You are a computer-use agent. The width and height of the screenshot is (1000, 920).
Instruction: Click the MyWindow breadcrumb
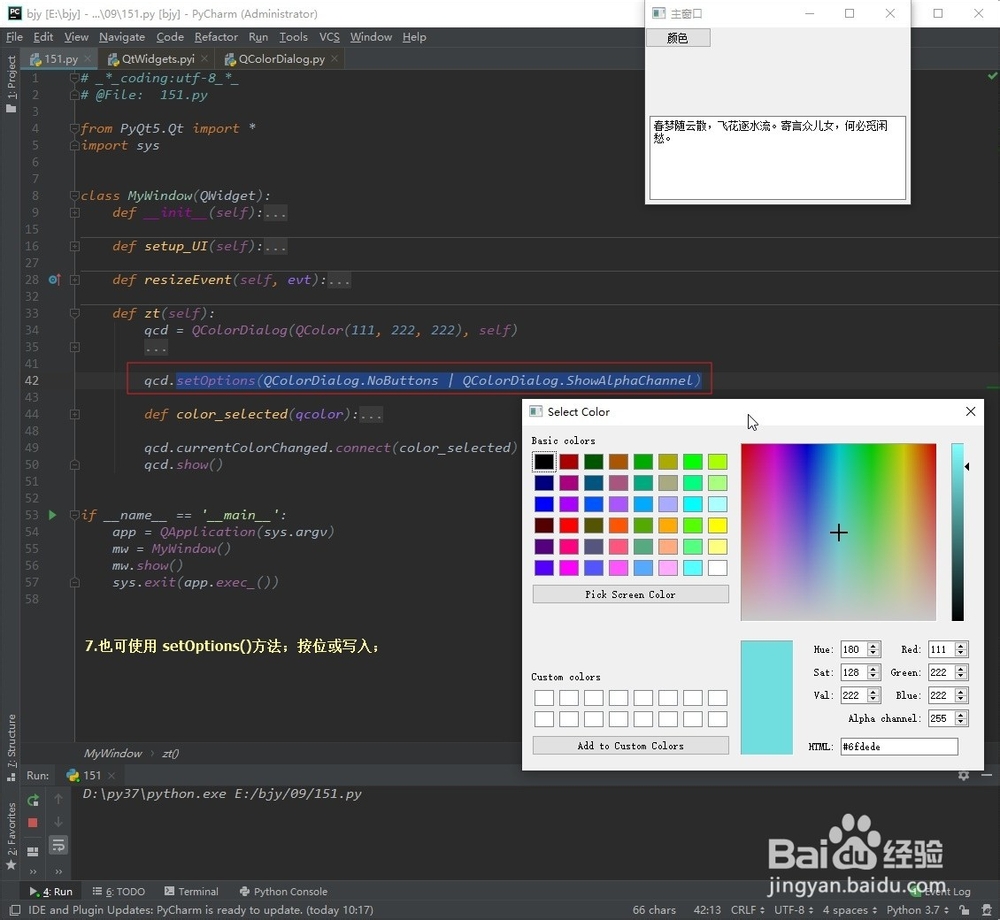pyautogui.click(x=113, y=753)
